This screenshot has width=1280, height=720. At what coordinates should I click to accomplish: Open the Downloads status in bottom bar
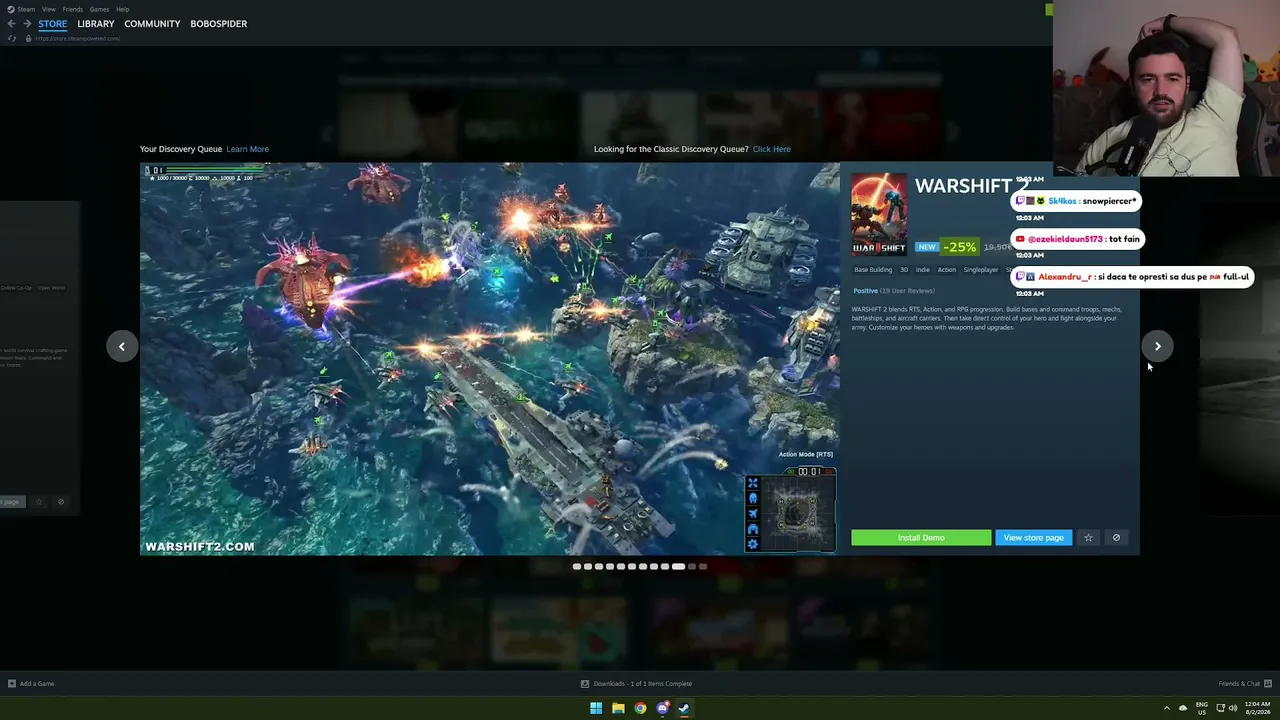click(637, 684)
